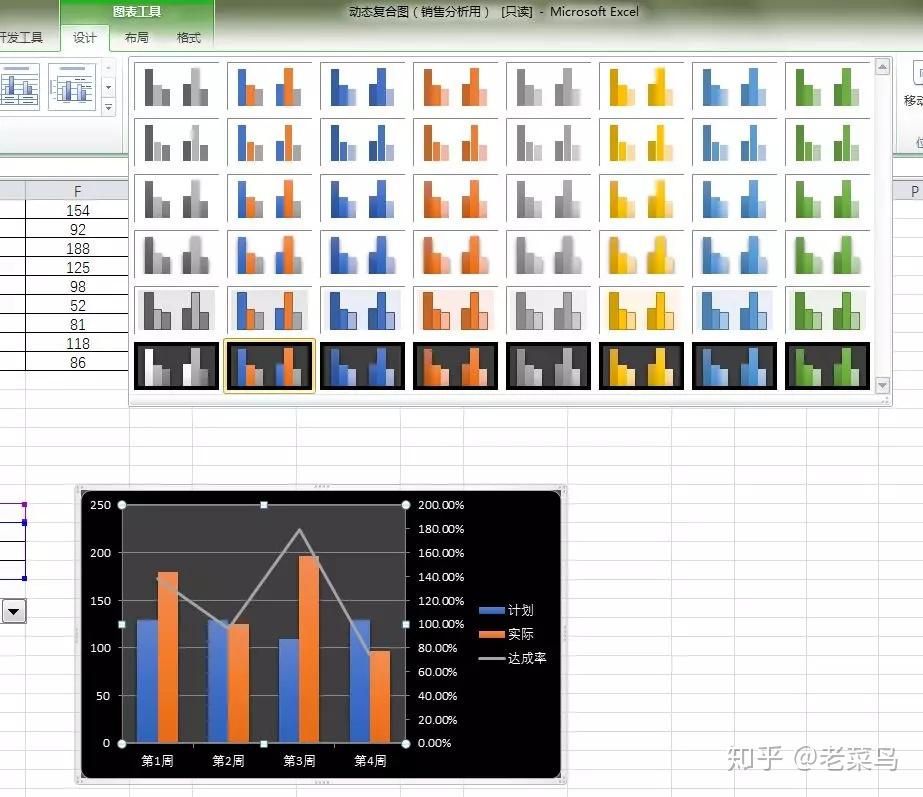Viewport: 923px width, 797px height.
Task: Click 达成率 legend entry in chart
Action: (x=513, y=658)
